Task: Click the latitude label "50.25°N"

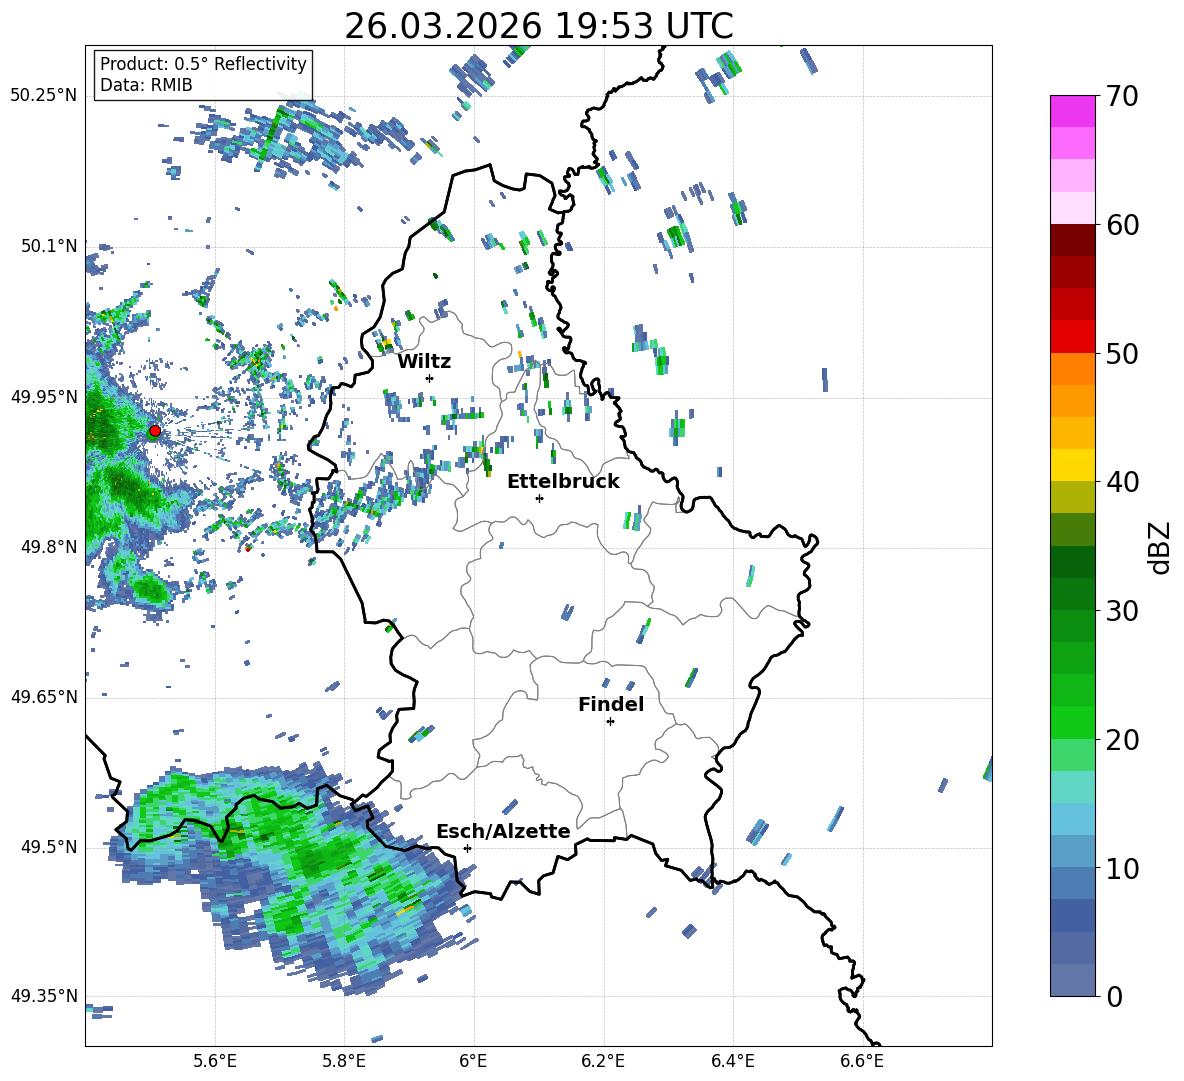Action: [44, 96]
